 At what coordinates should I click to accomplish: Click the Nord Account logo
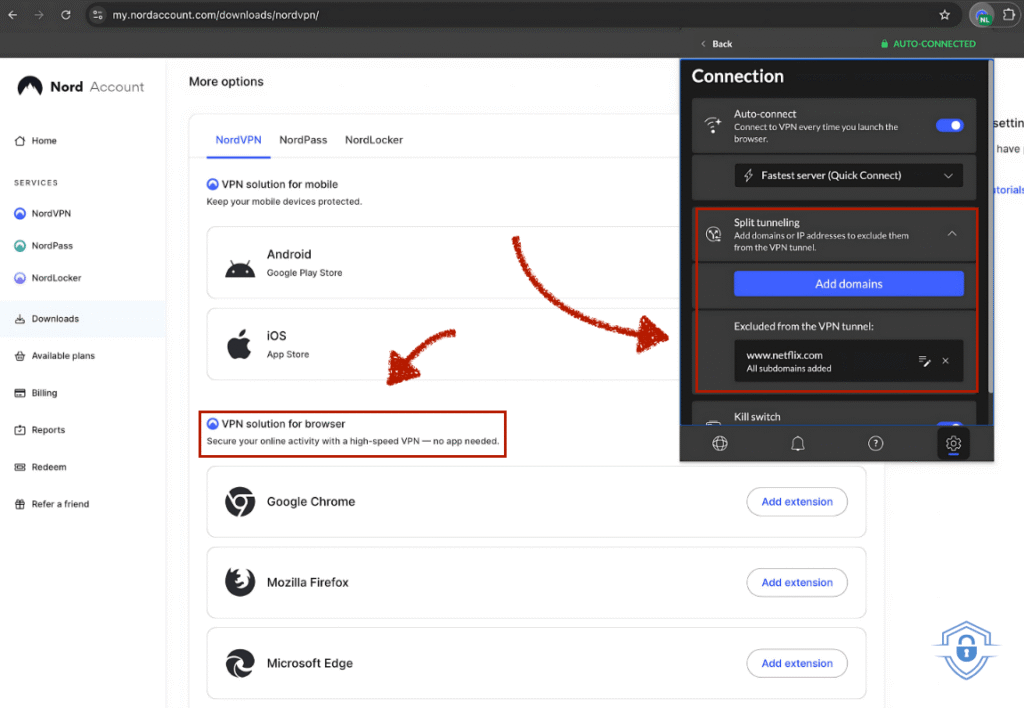coord(80,86)
